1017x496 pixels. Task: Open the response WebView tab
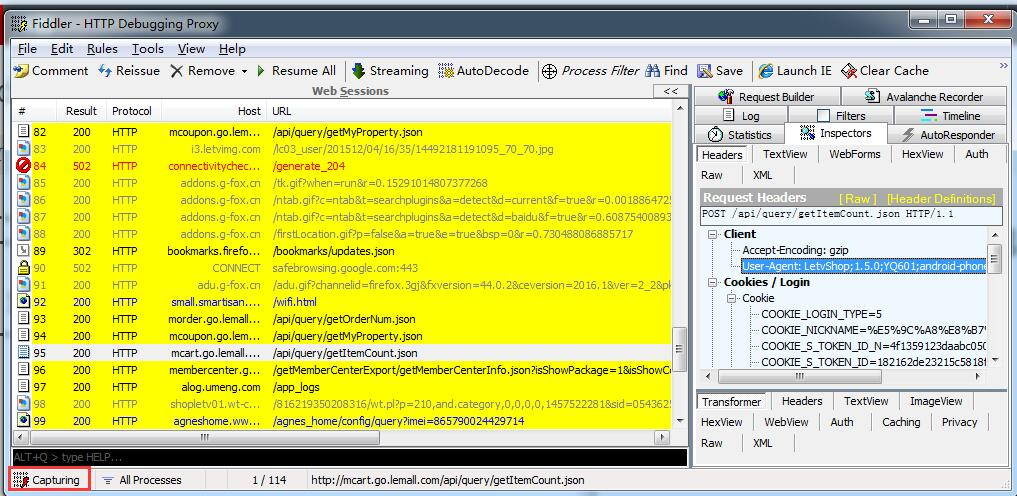[x=786, y=422]
